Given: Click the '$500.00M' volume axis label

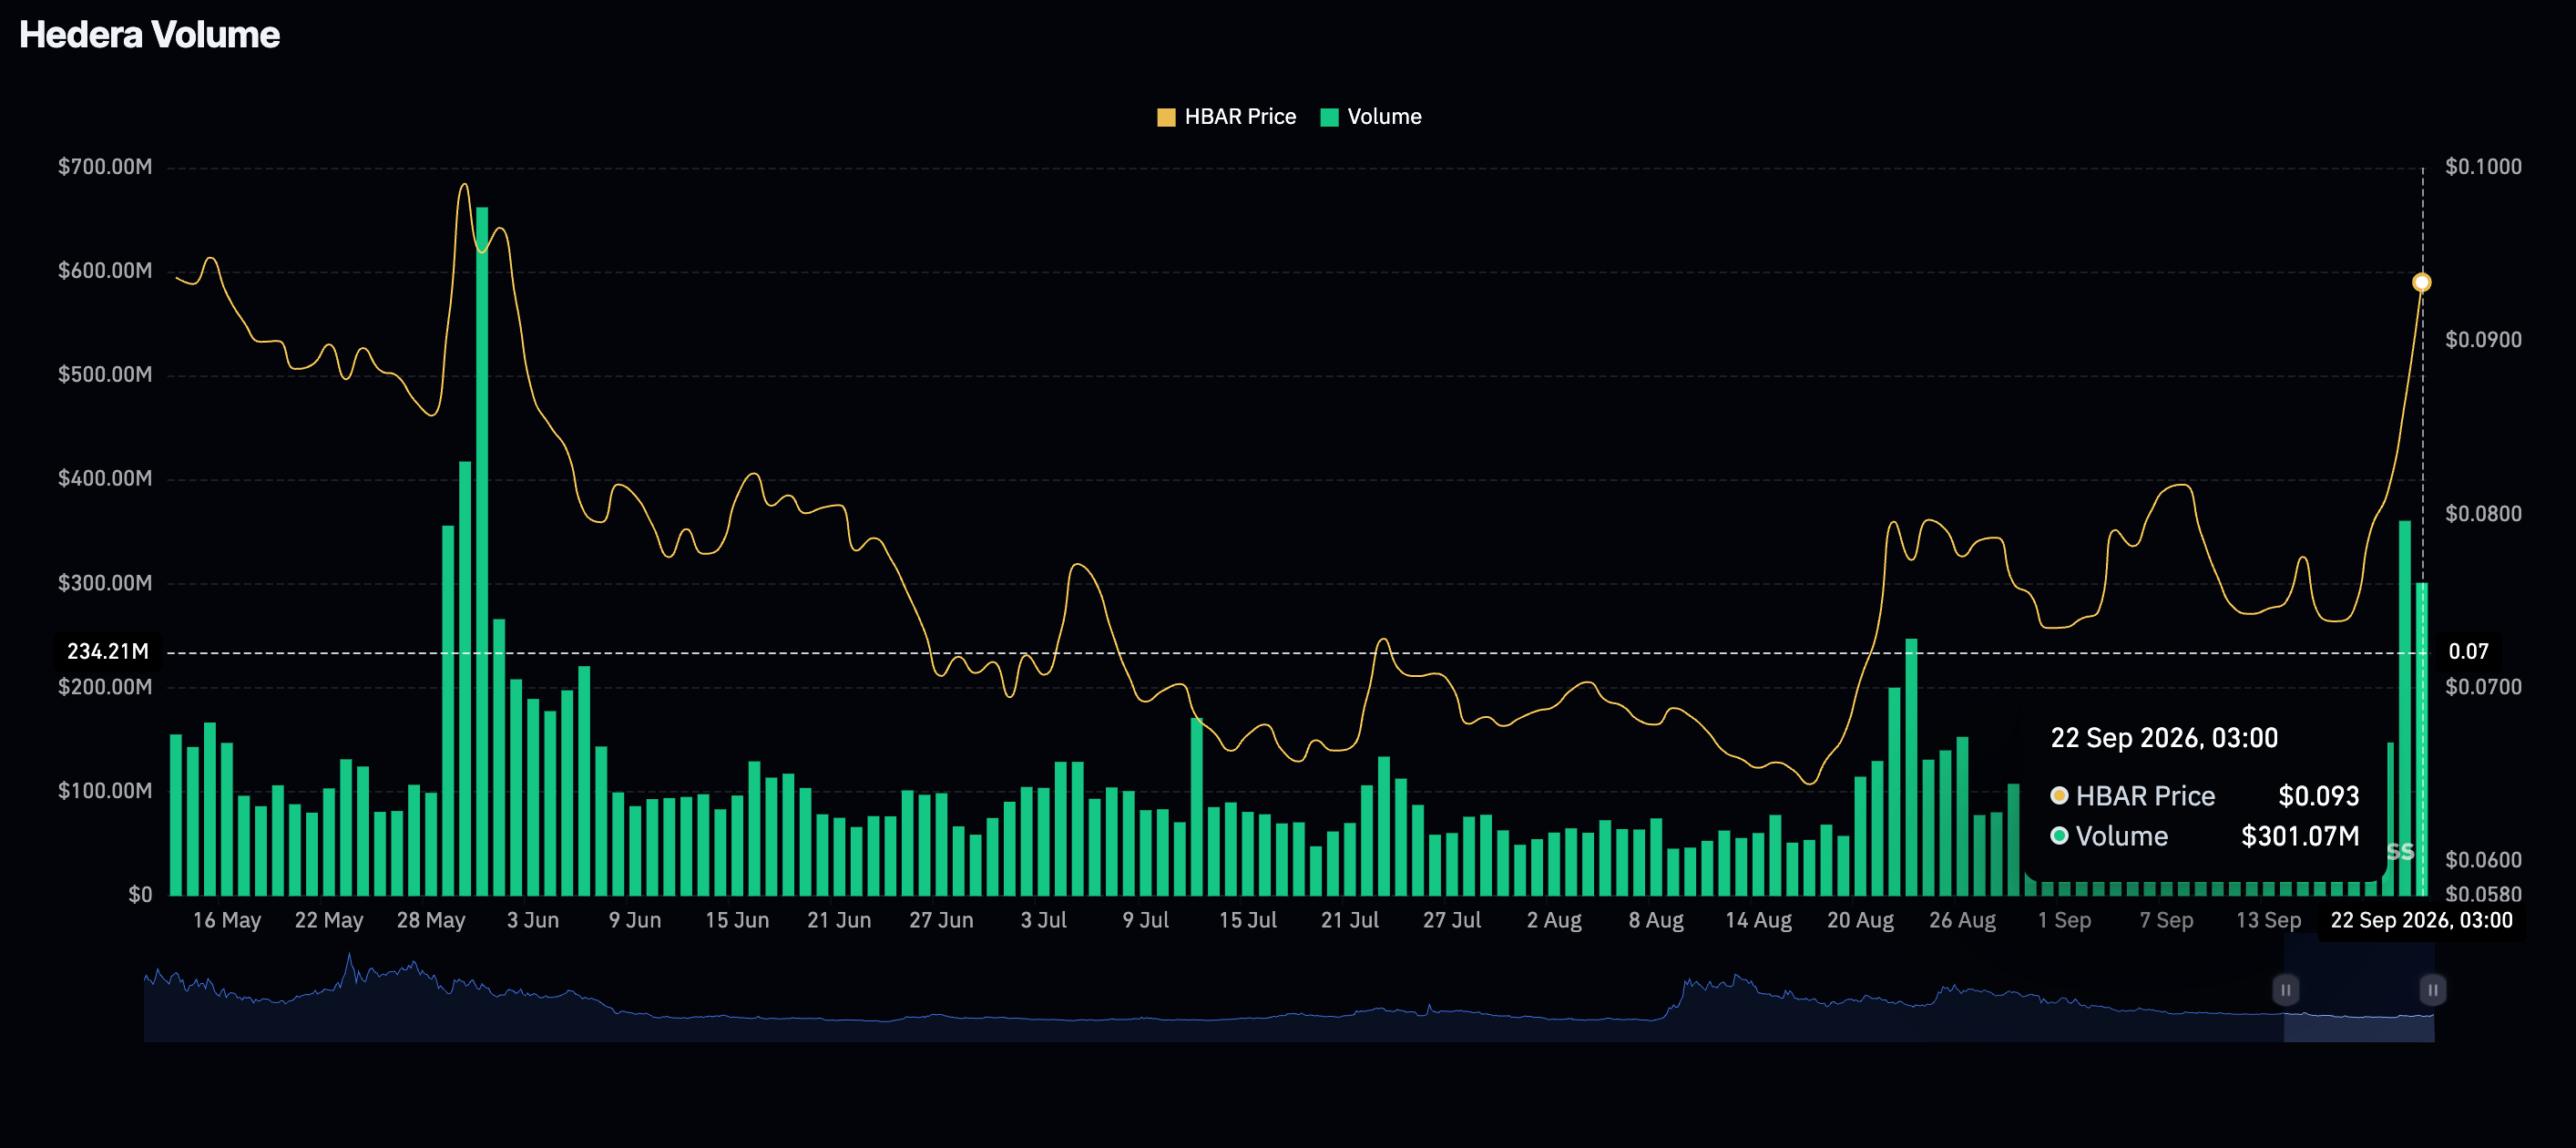Looking at the screenshot, I should click(105, 375).
